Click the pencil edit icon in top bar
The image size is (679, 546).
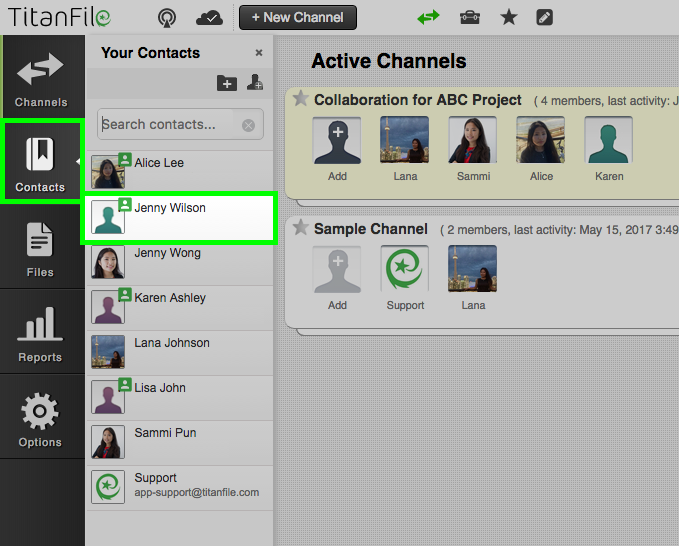pos(544,18)
